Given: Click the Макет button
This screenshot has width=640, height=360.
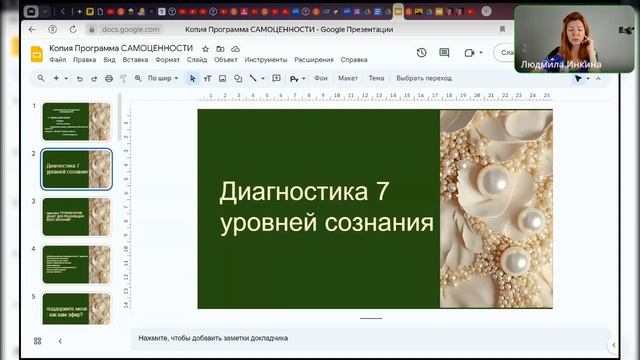Looking at the screenshot, I should point(348,78).
